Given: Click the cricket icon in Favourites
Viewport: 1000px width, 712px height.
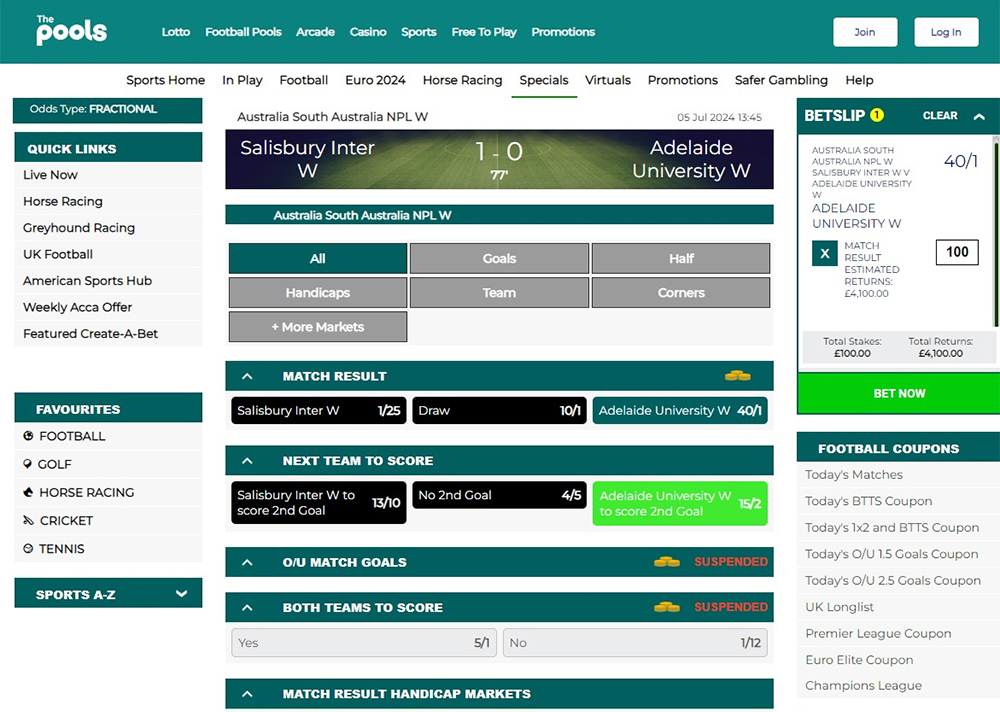Looking at the screenshot, I should pos(28,520).
